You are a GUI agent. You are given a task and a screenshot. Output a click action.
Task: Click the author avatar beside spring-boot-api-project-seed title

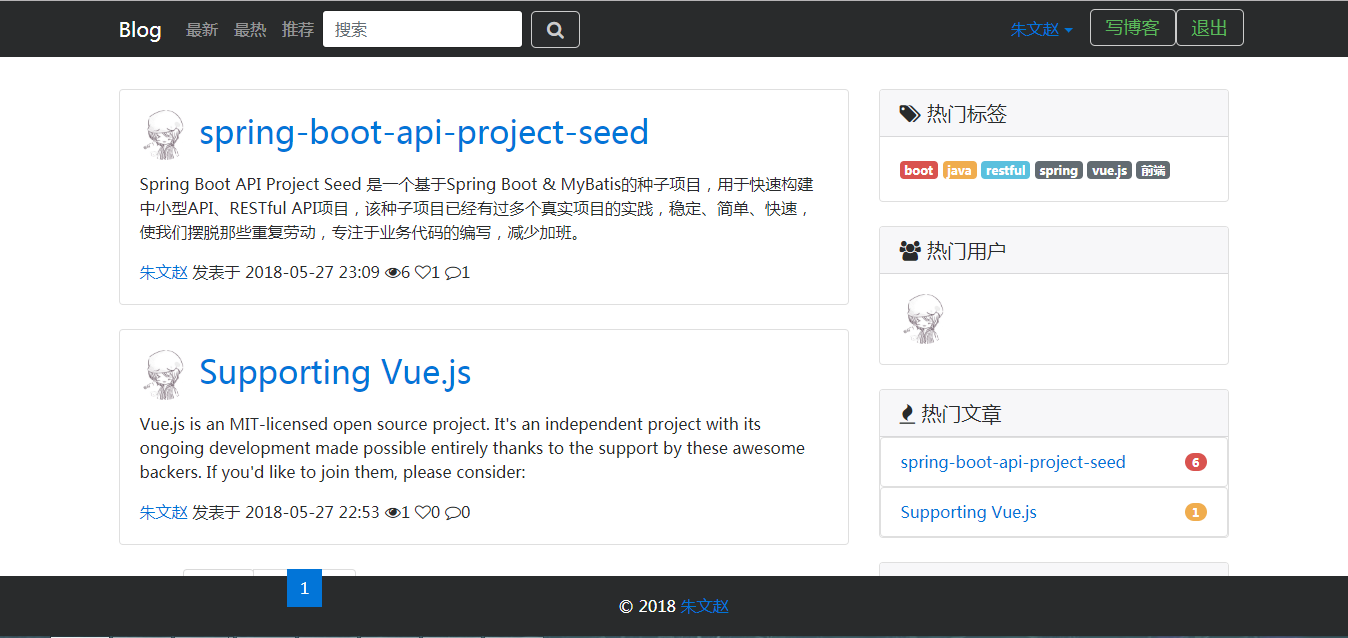164,134
